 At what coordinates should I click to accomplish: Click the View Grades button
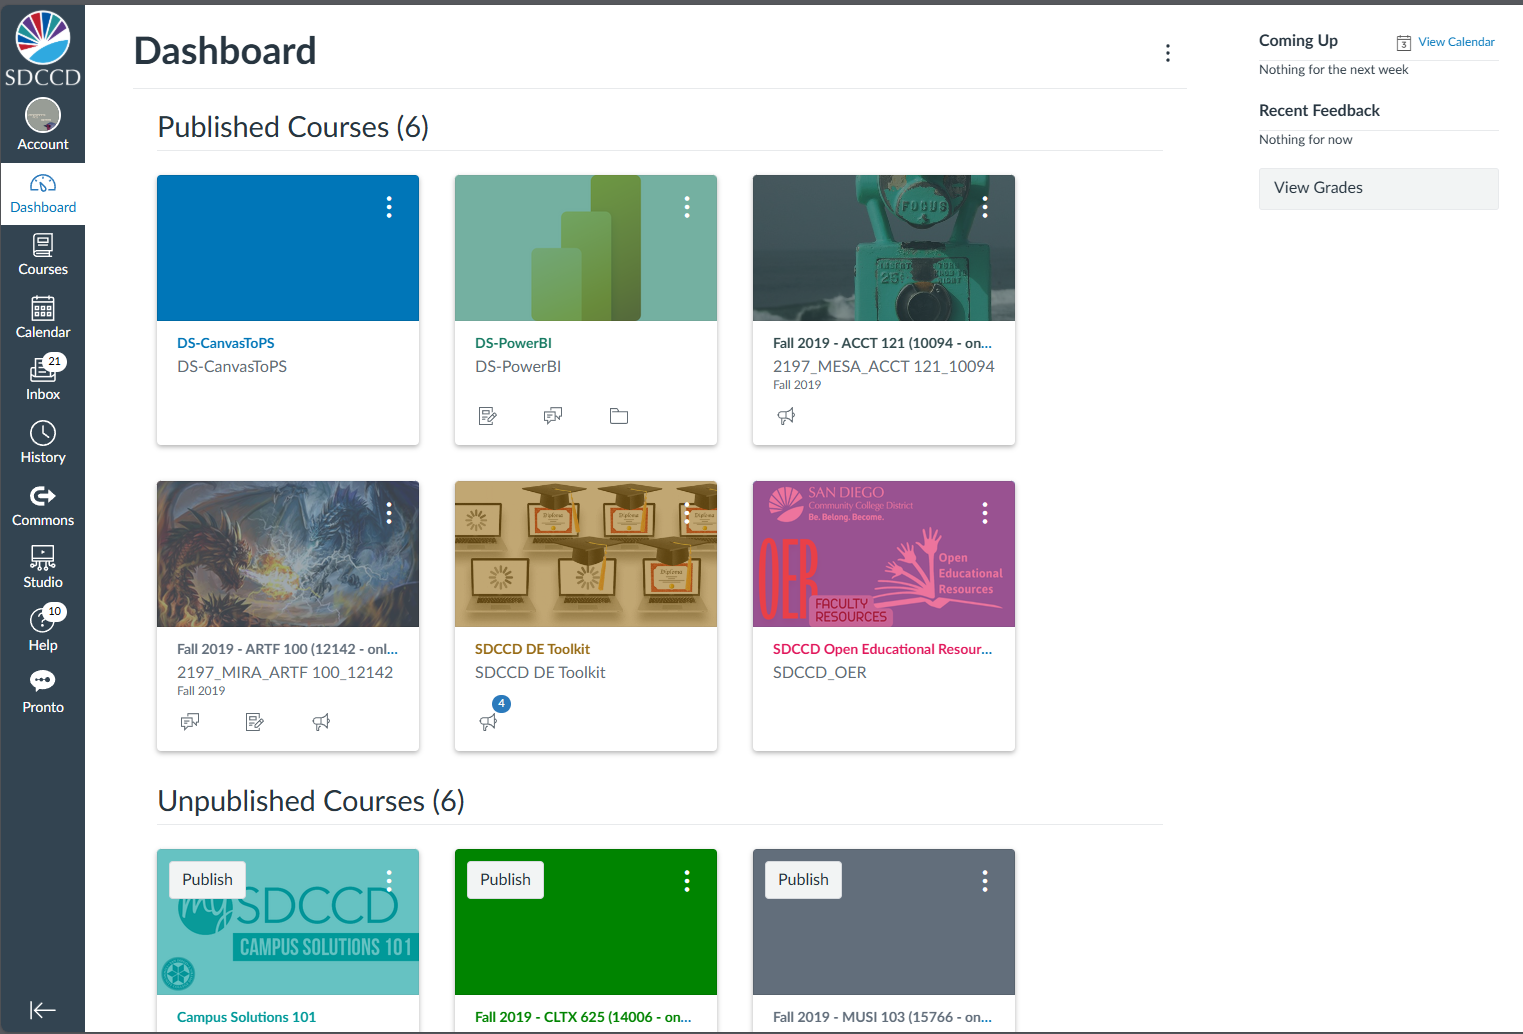1378,188
